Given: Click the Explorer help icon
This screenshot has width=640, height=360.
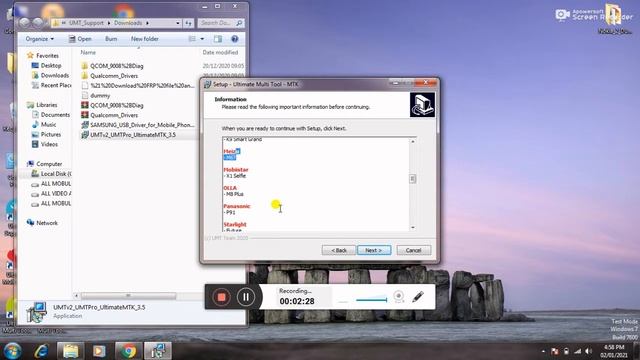Looking at the screenshot, I should click(235, 39).
